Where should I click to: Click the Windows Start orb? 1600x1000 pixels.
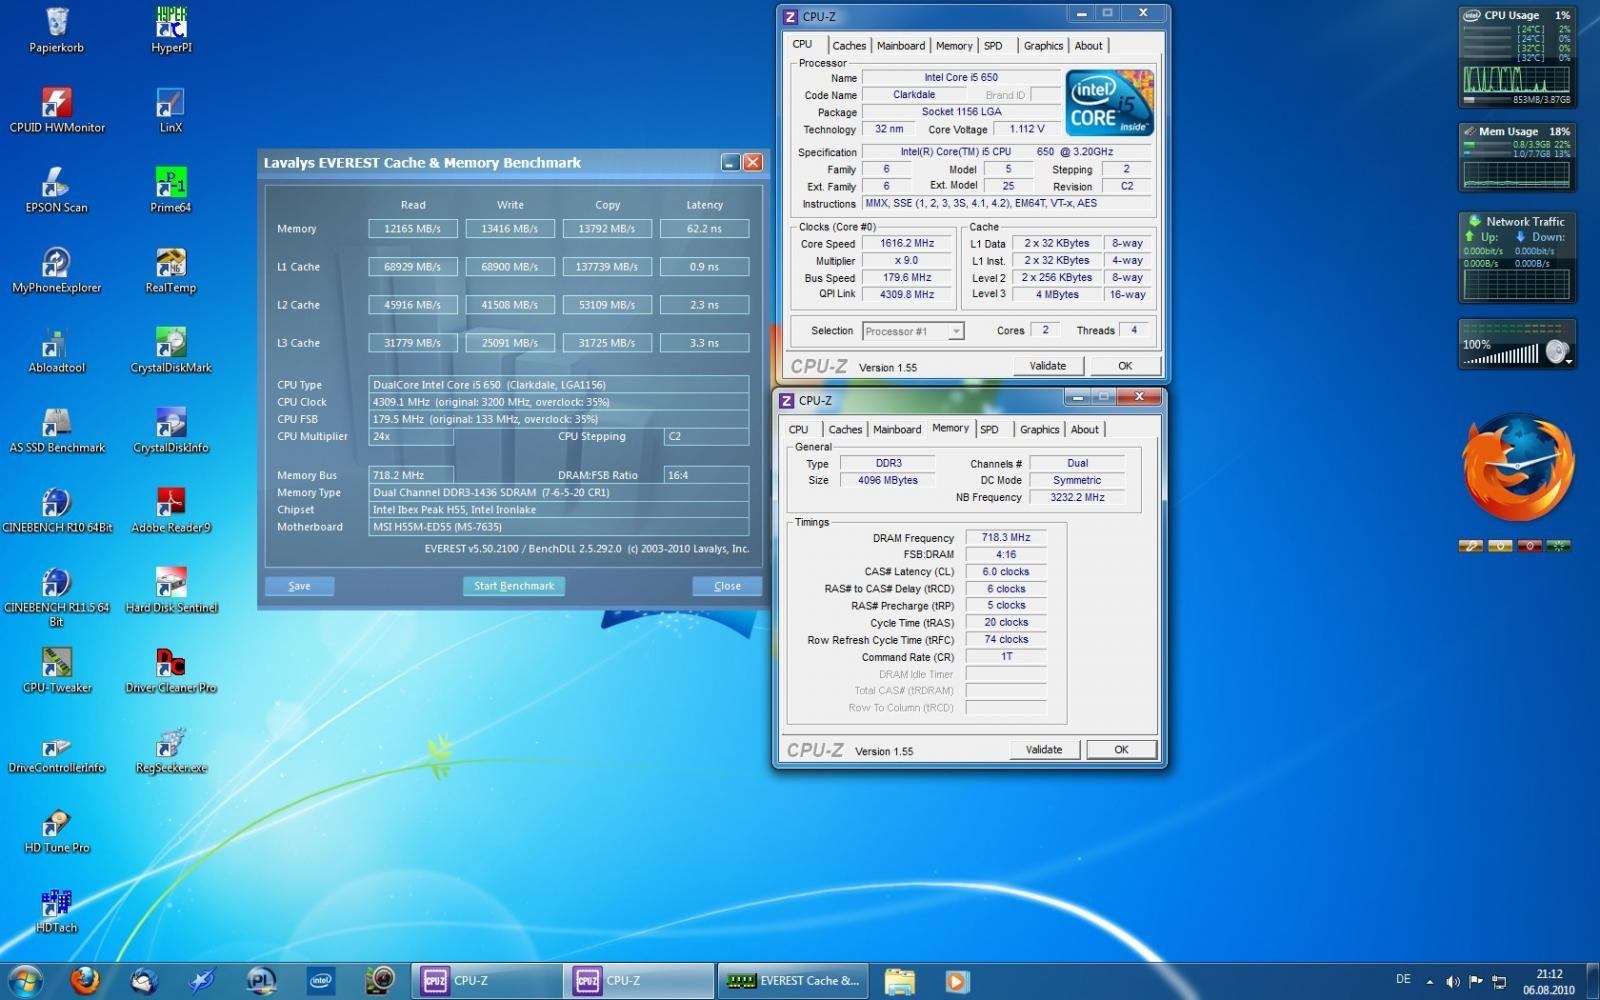(25, 981)
